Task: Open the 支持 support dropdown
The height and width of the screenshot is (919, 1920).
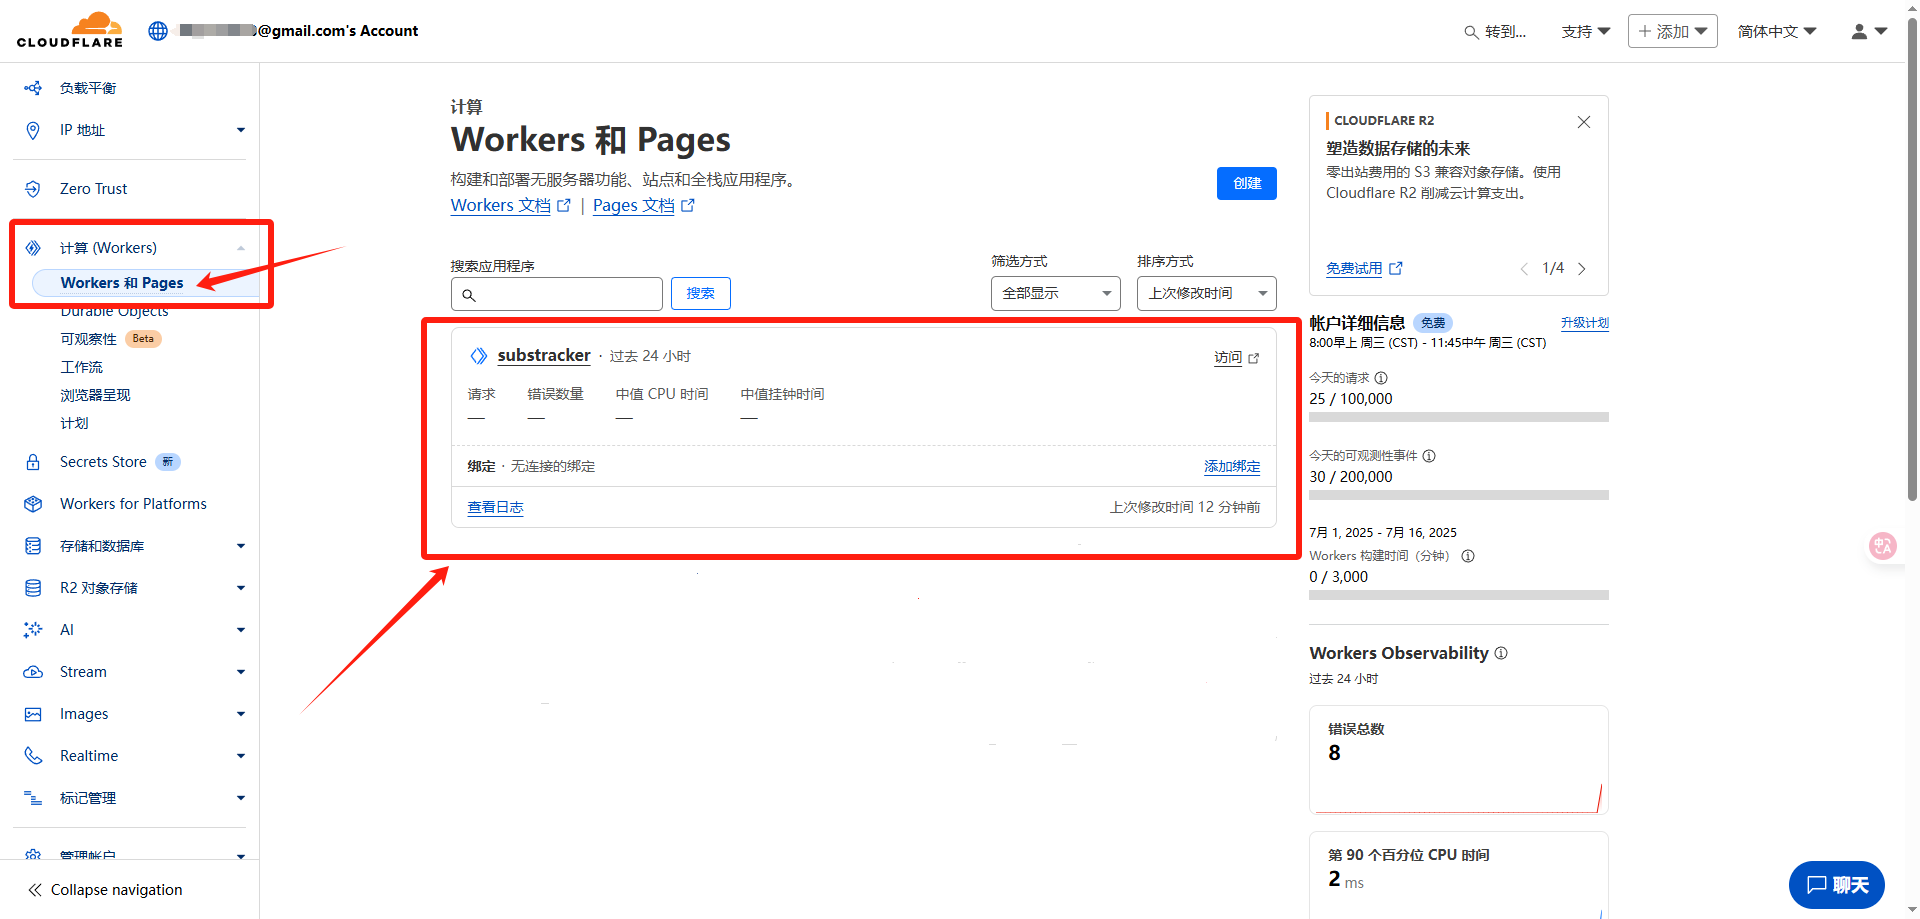Action: [x=1586, y=32]
